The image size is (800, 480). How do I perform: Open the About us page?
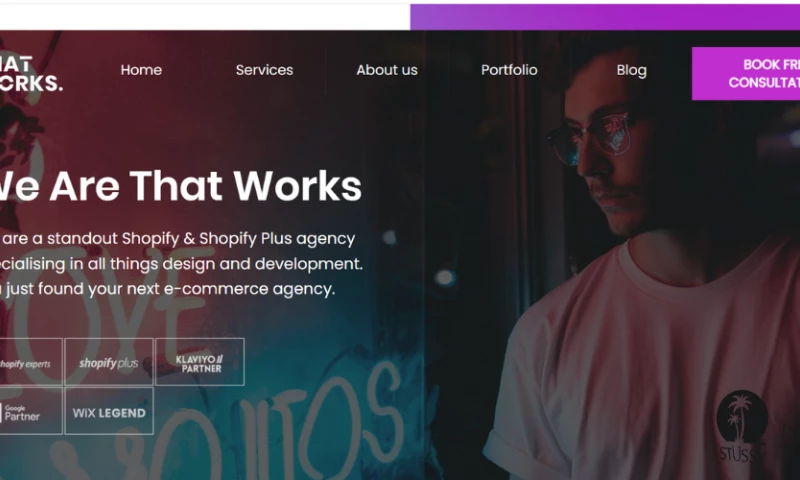387,70
